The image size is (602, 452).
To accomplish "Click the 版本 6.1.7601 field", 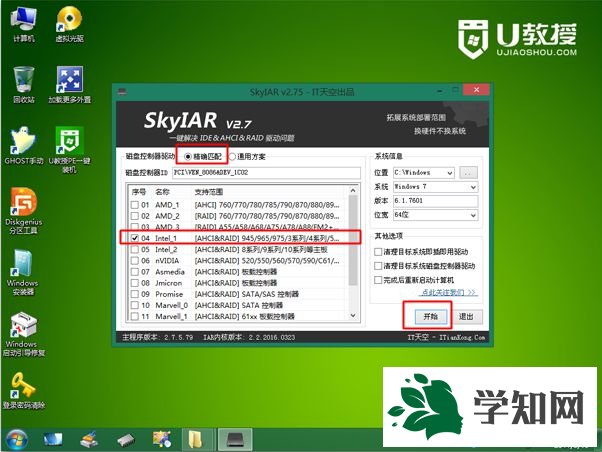I will click(435, 201).
